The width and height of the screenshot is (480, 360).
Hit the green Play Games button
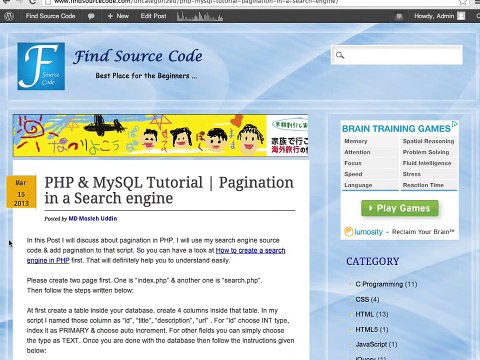click(400, 208)
